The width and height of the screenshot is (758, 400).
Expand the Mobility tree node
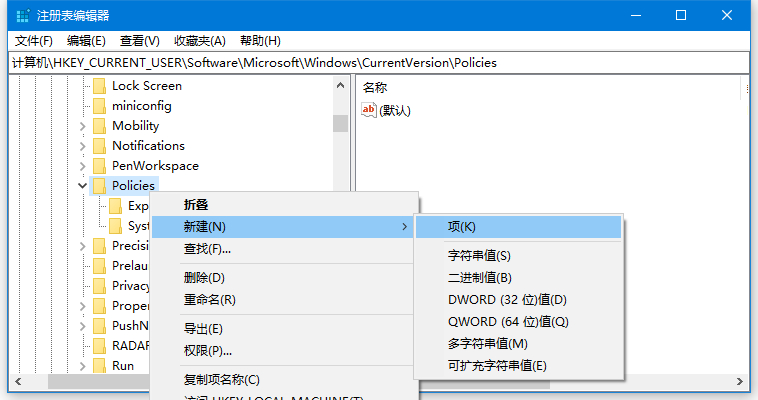click(x=83, y=126)
